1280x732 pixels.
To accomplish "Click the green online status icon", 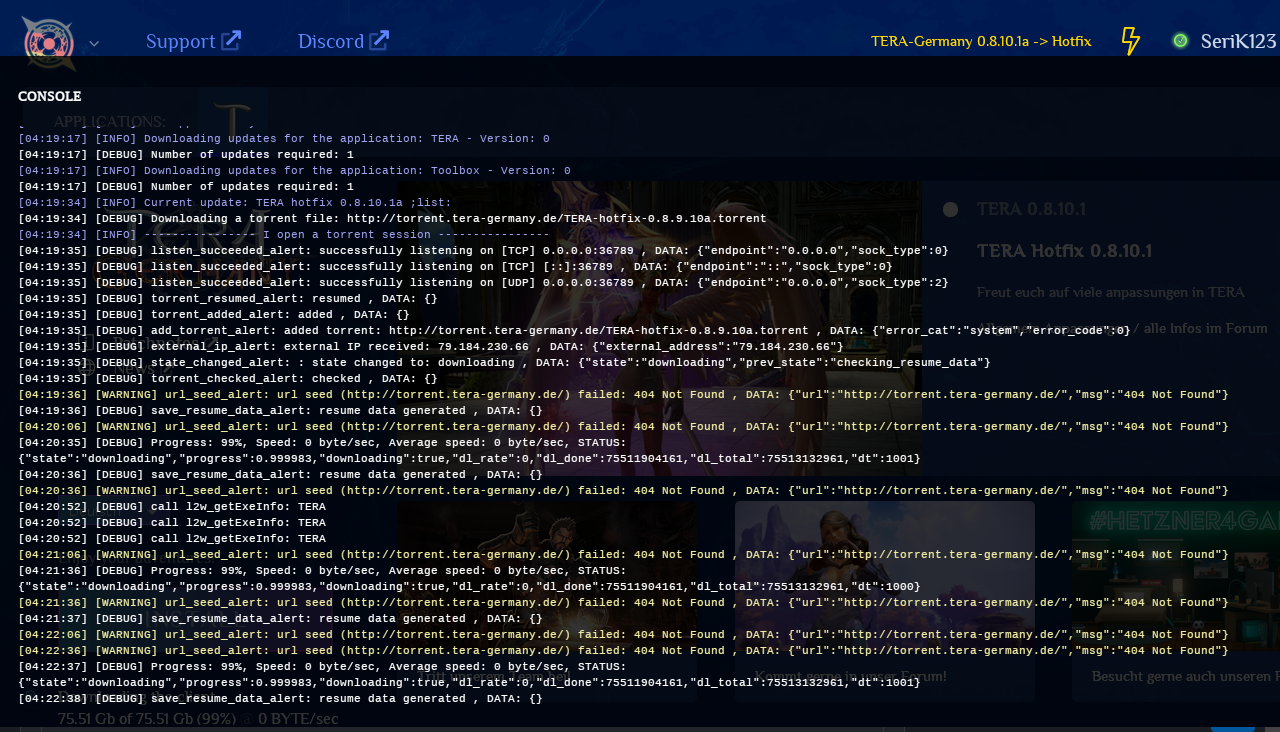I will [x=1180, y=41].
